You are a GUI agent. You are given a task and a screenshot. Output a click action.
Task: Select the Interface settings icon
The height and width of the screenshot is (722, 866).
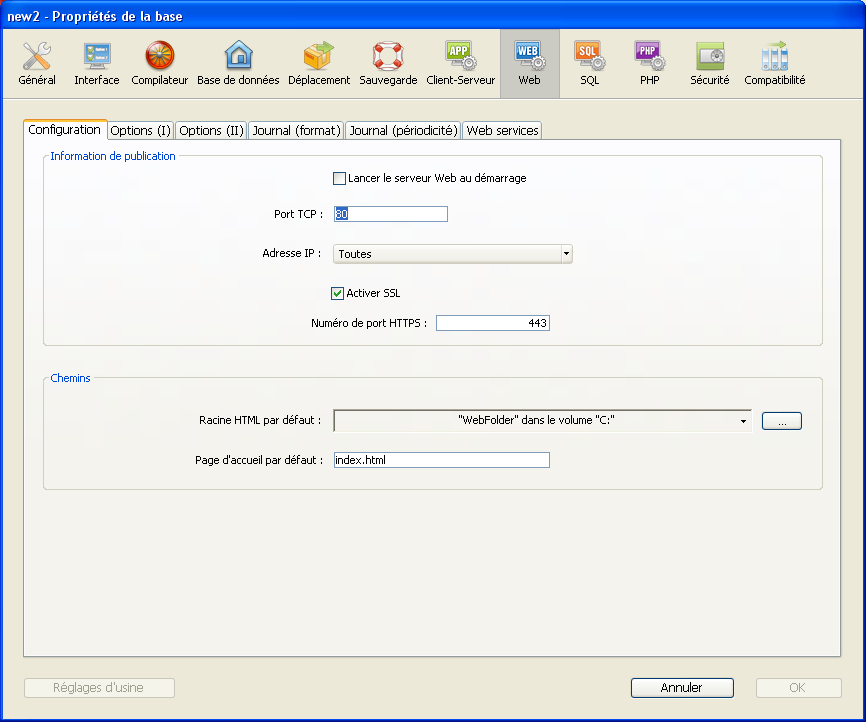coord(96,63)
